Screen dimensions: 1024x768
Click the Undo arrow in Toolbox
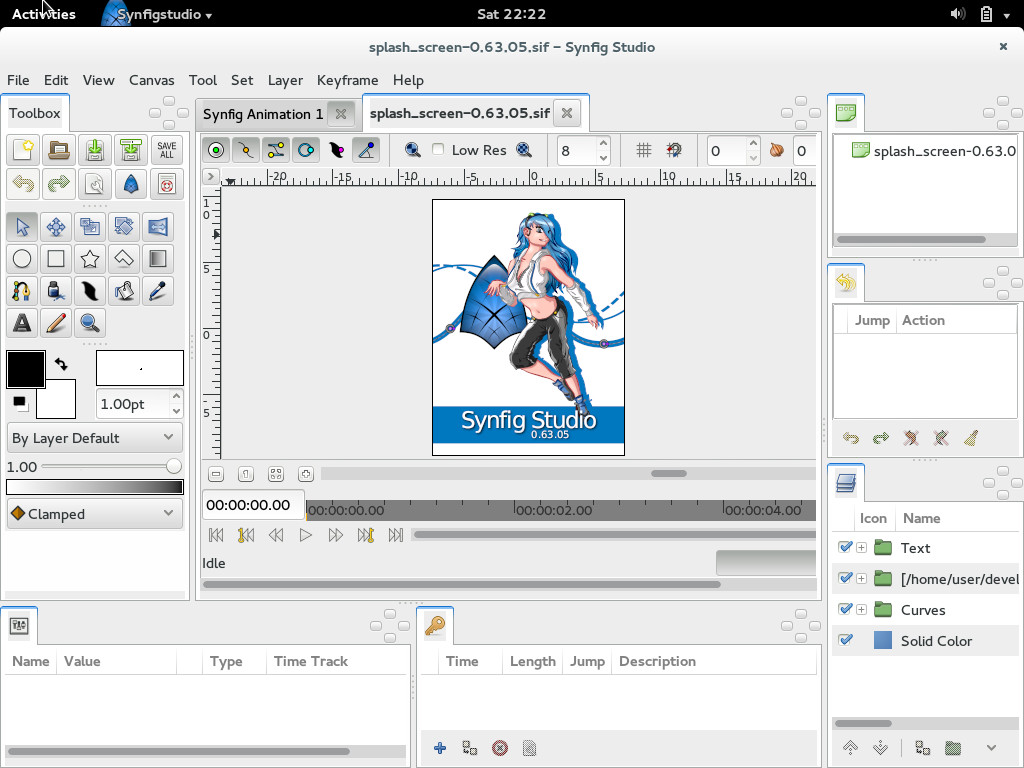click(23, 184)
